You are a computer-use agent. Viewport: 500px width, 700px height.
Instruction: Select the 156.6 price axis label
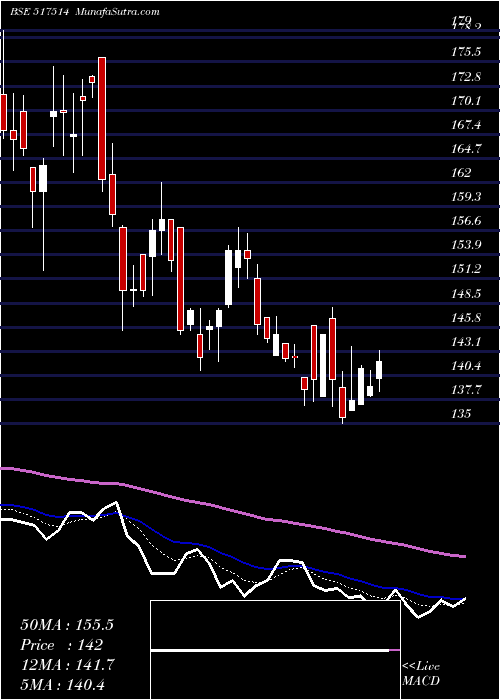pyautogui.click(x=467, y=221)
